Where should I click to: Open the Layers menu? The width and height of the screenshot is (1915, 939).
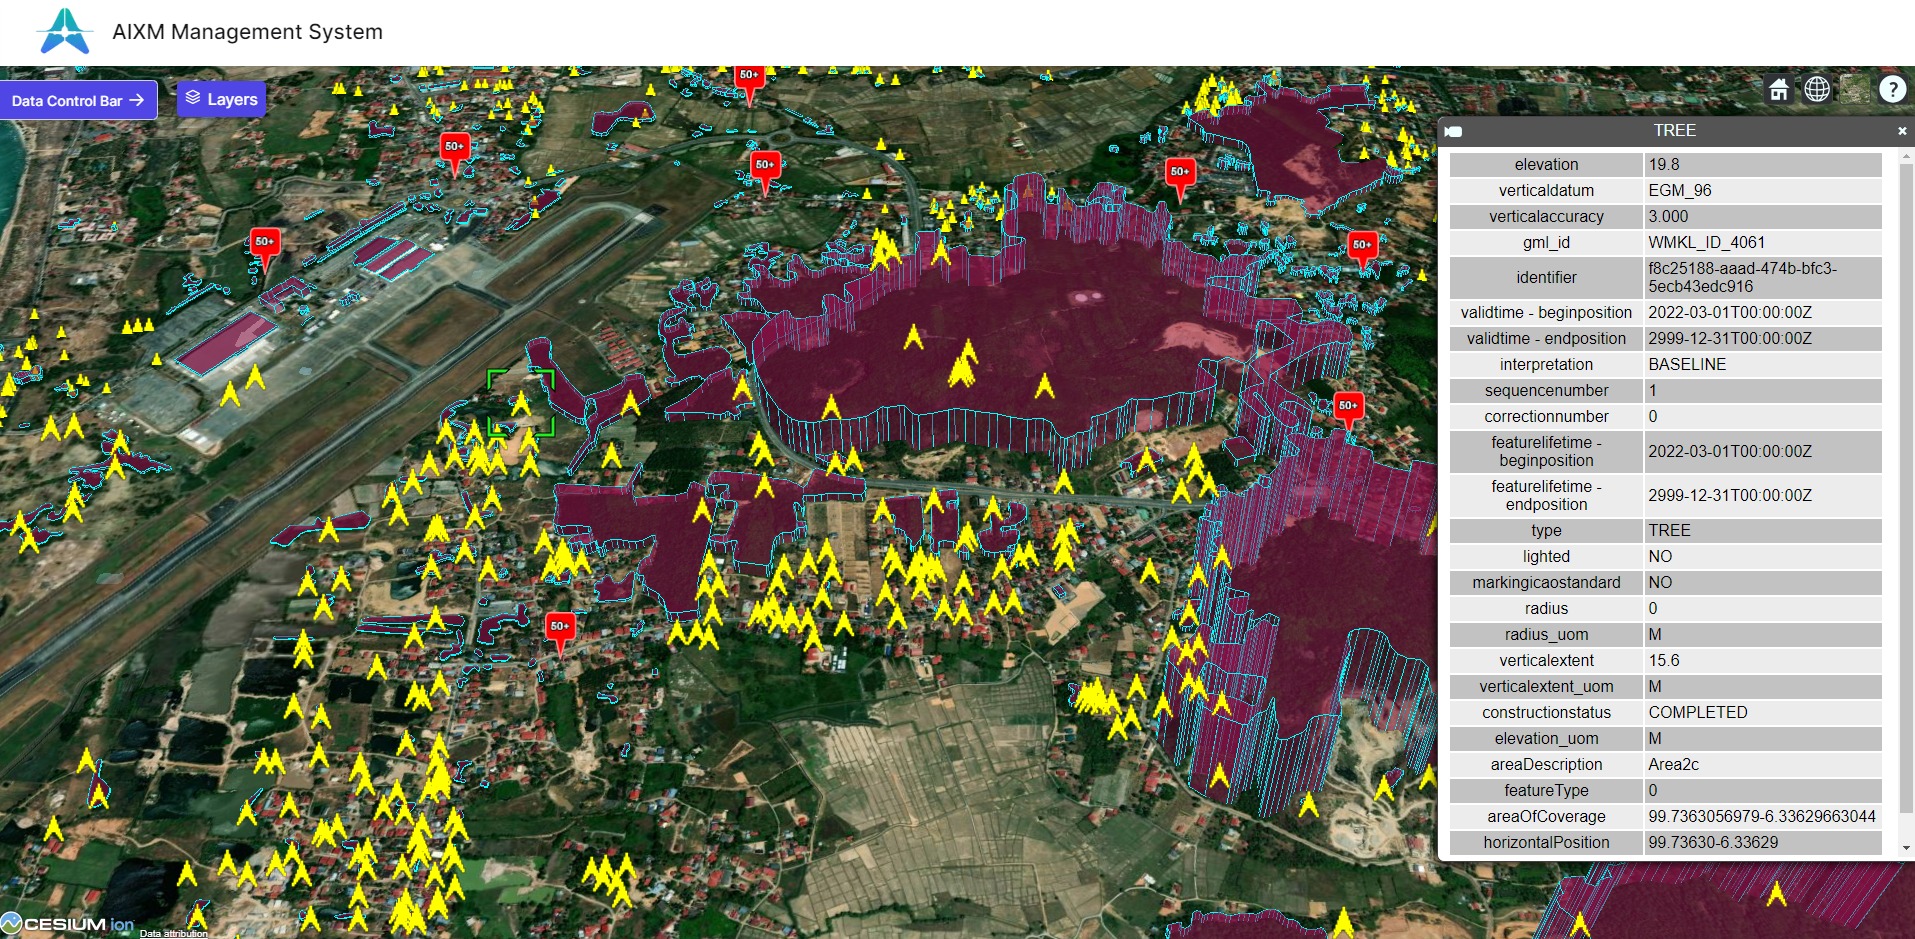221,99
